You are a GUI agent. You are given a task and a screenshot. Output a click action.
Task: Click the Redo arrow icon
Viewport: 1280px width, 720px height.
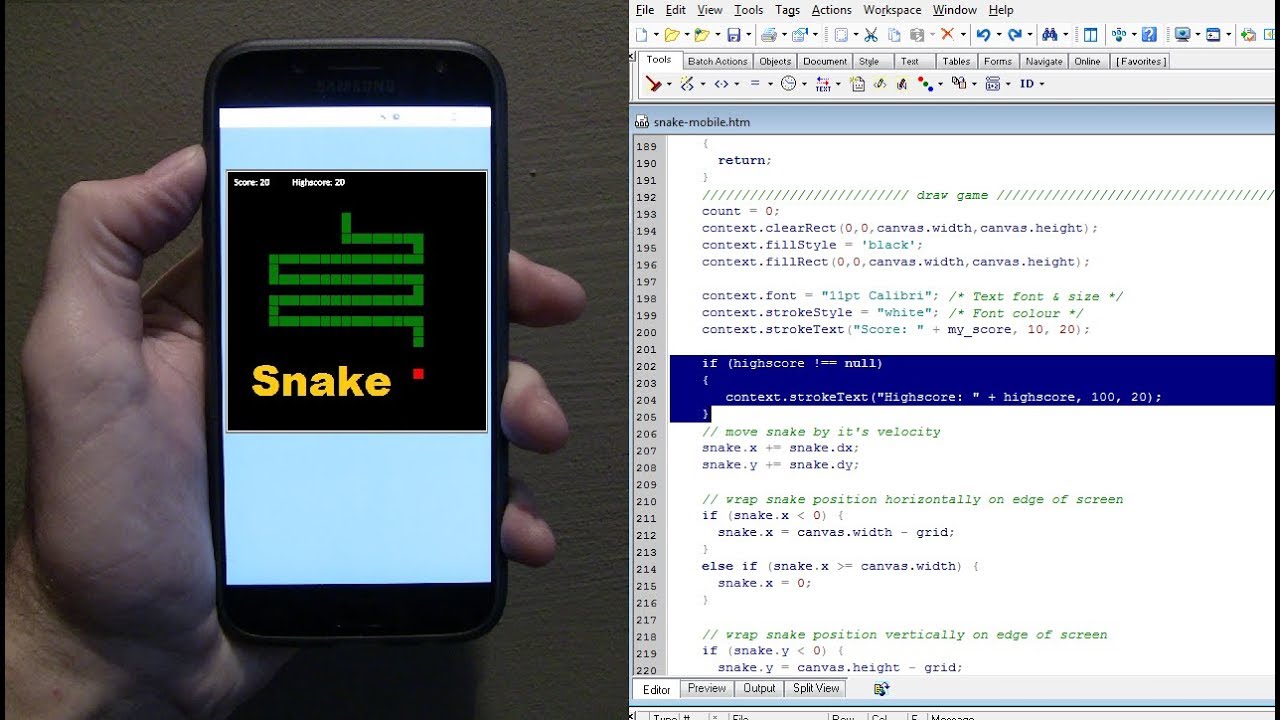(1014, 35)
